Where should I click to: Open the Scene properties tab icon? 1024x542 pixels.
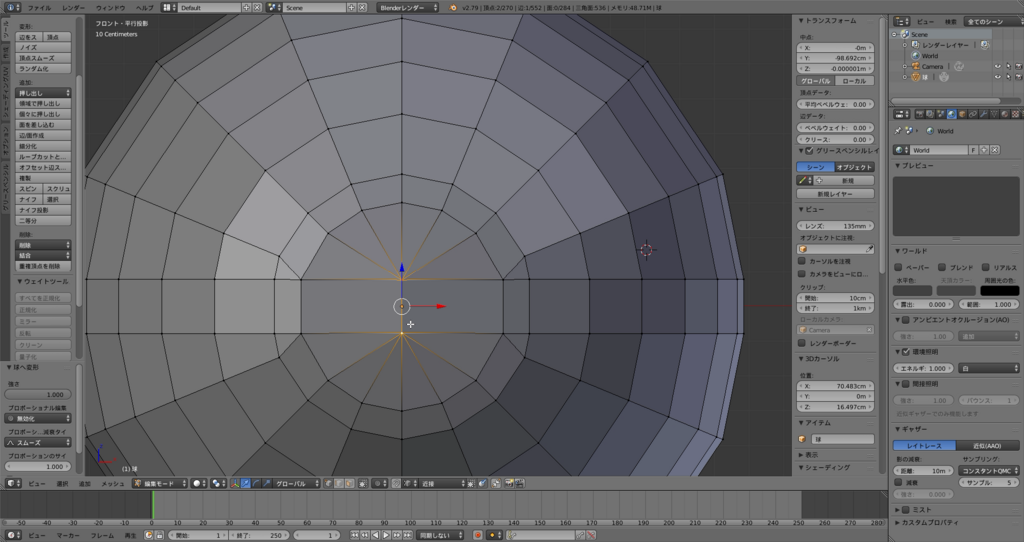940,114
